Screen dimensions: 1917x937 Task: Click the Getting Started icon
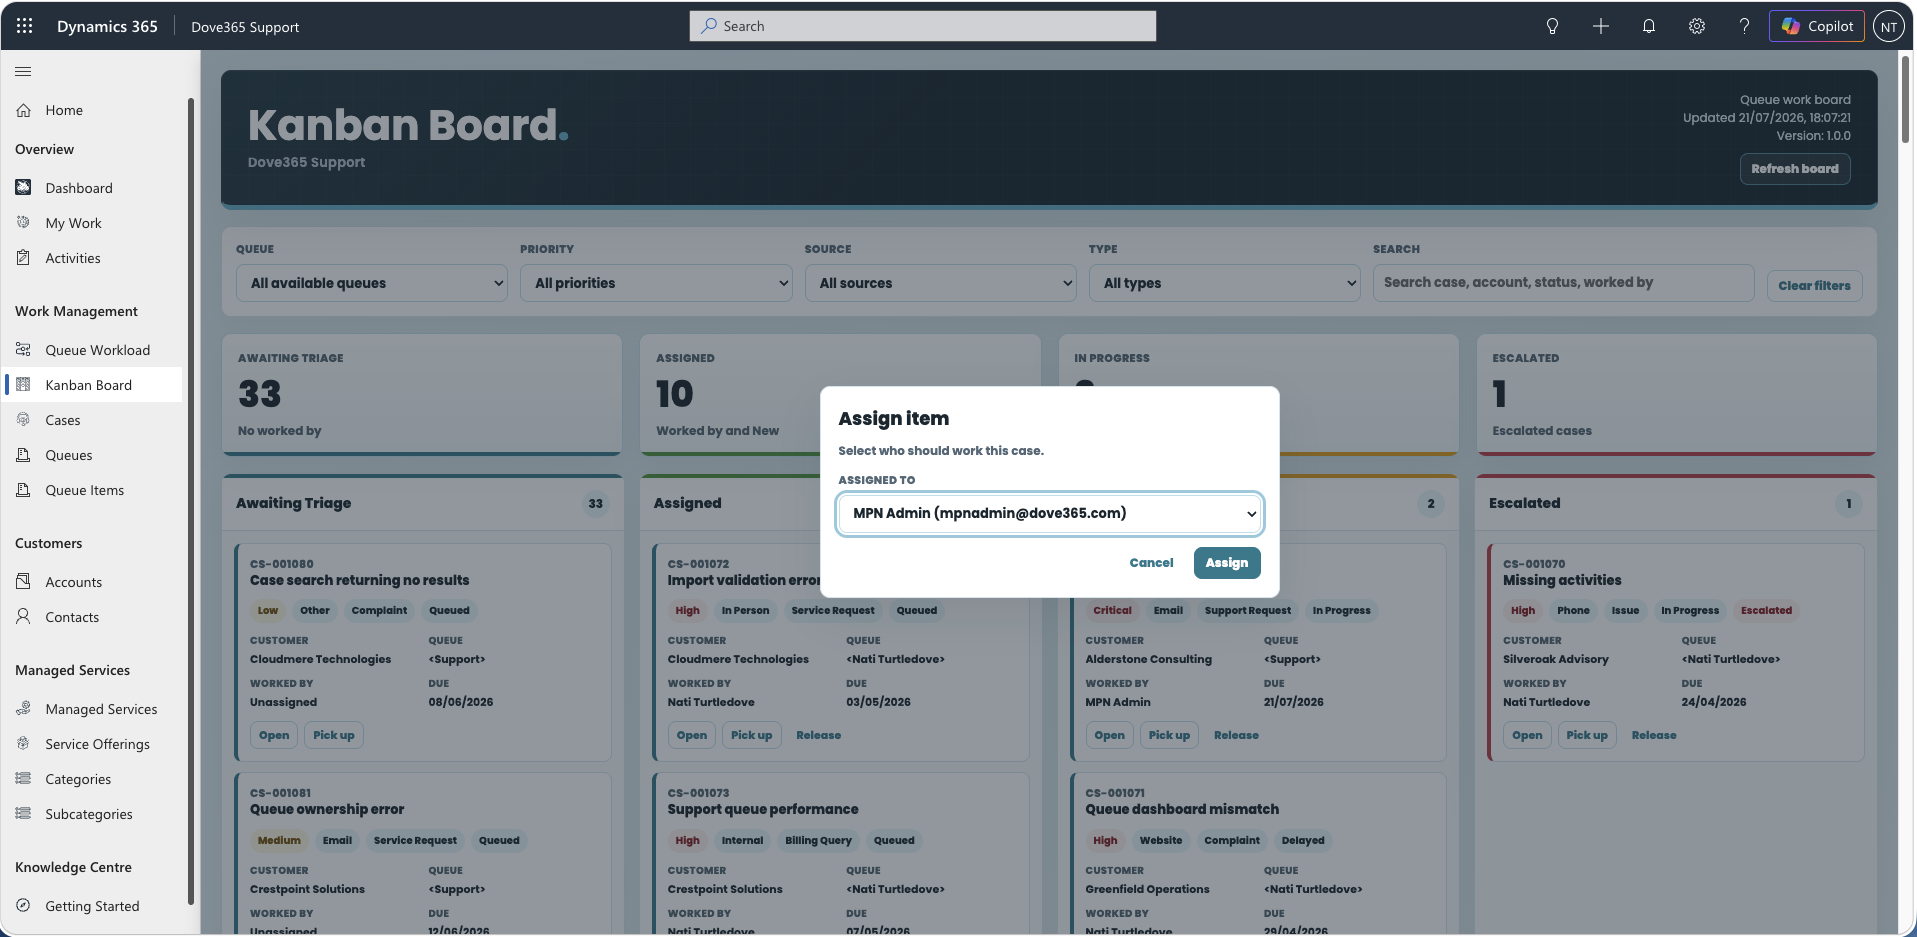pos(23,905)
